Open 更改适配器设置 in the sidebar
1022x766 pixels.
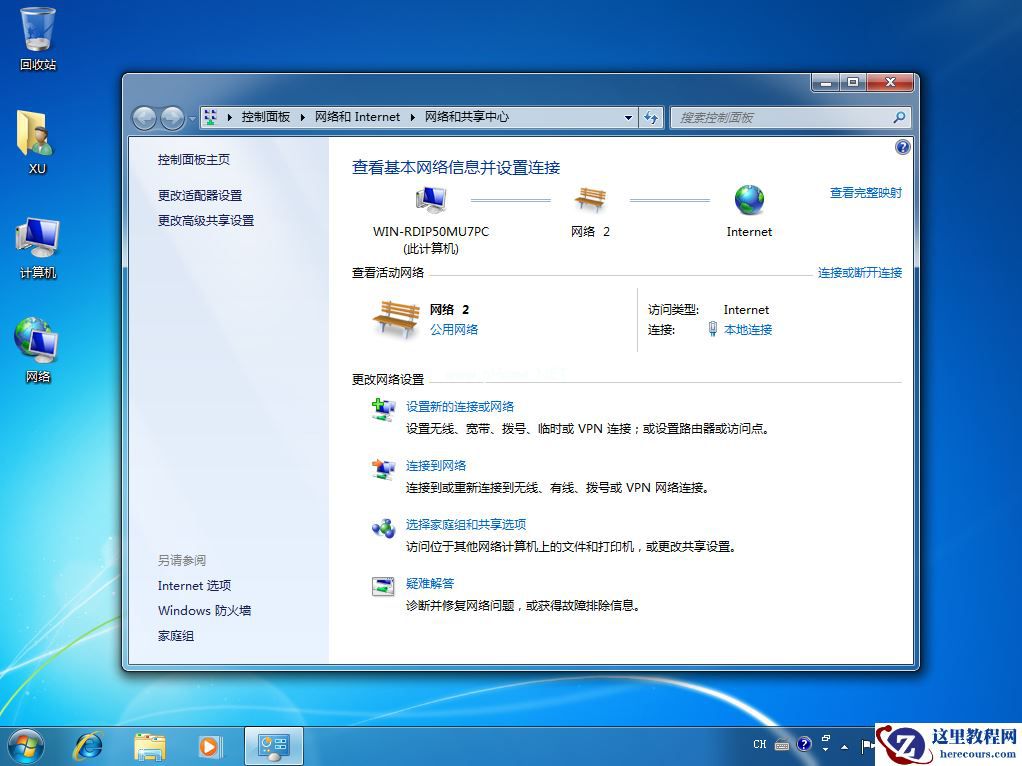click(x=198, y=195)
